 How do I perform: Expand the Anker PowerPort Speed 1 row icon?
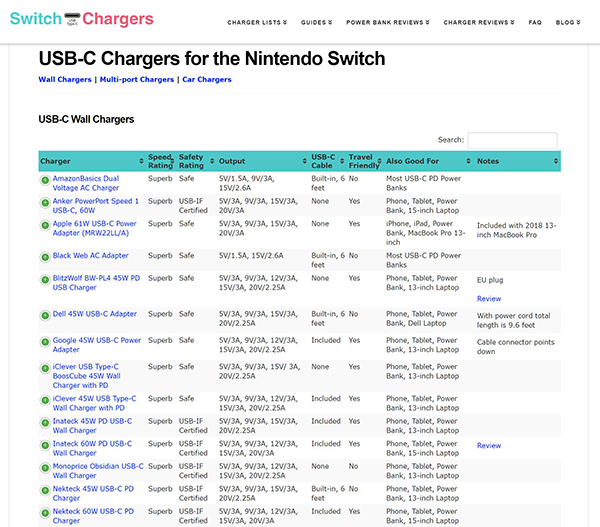pos(45,202)
